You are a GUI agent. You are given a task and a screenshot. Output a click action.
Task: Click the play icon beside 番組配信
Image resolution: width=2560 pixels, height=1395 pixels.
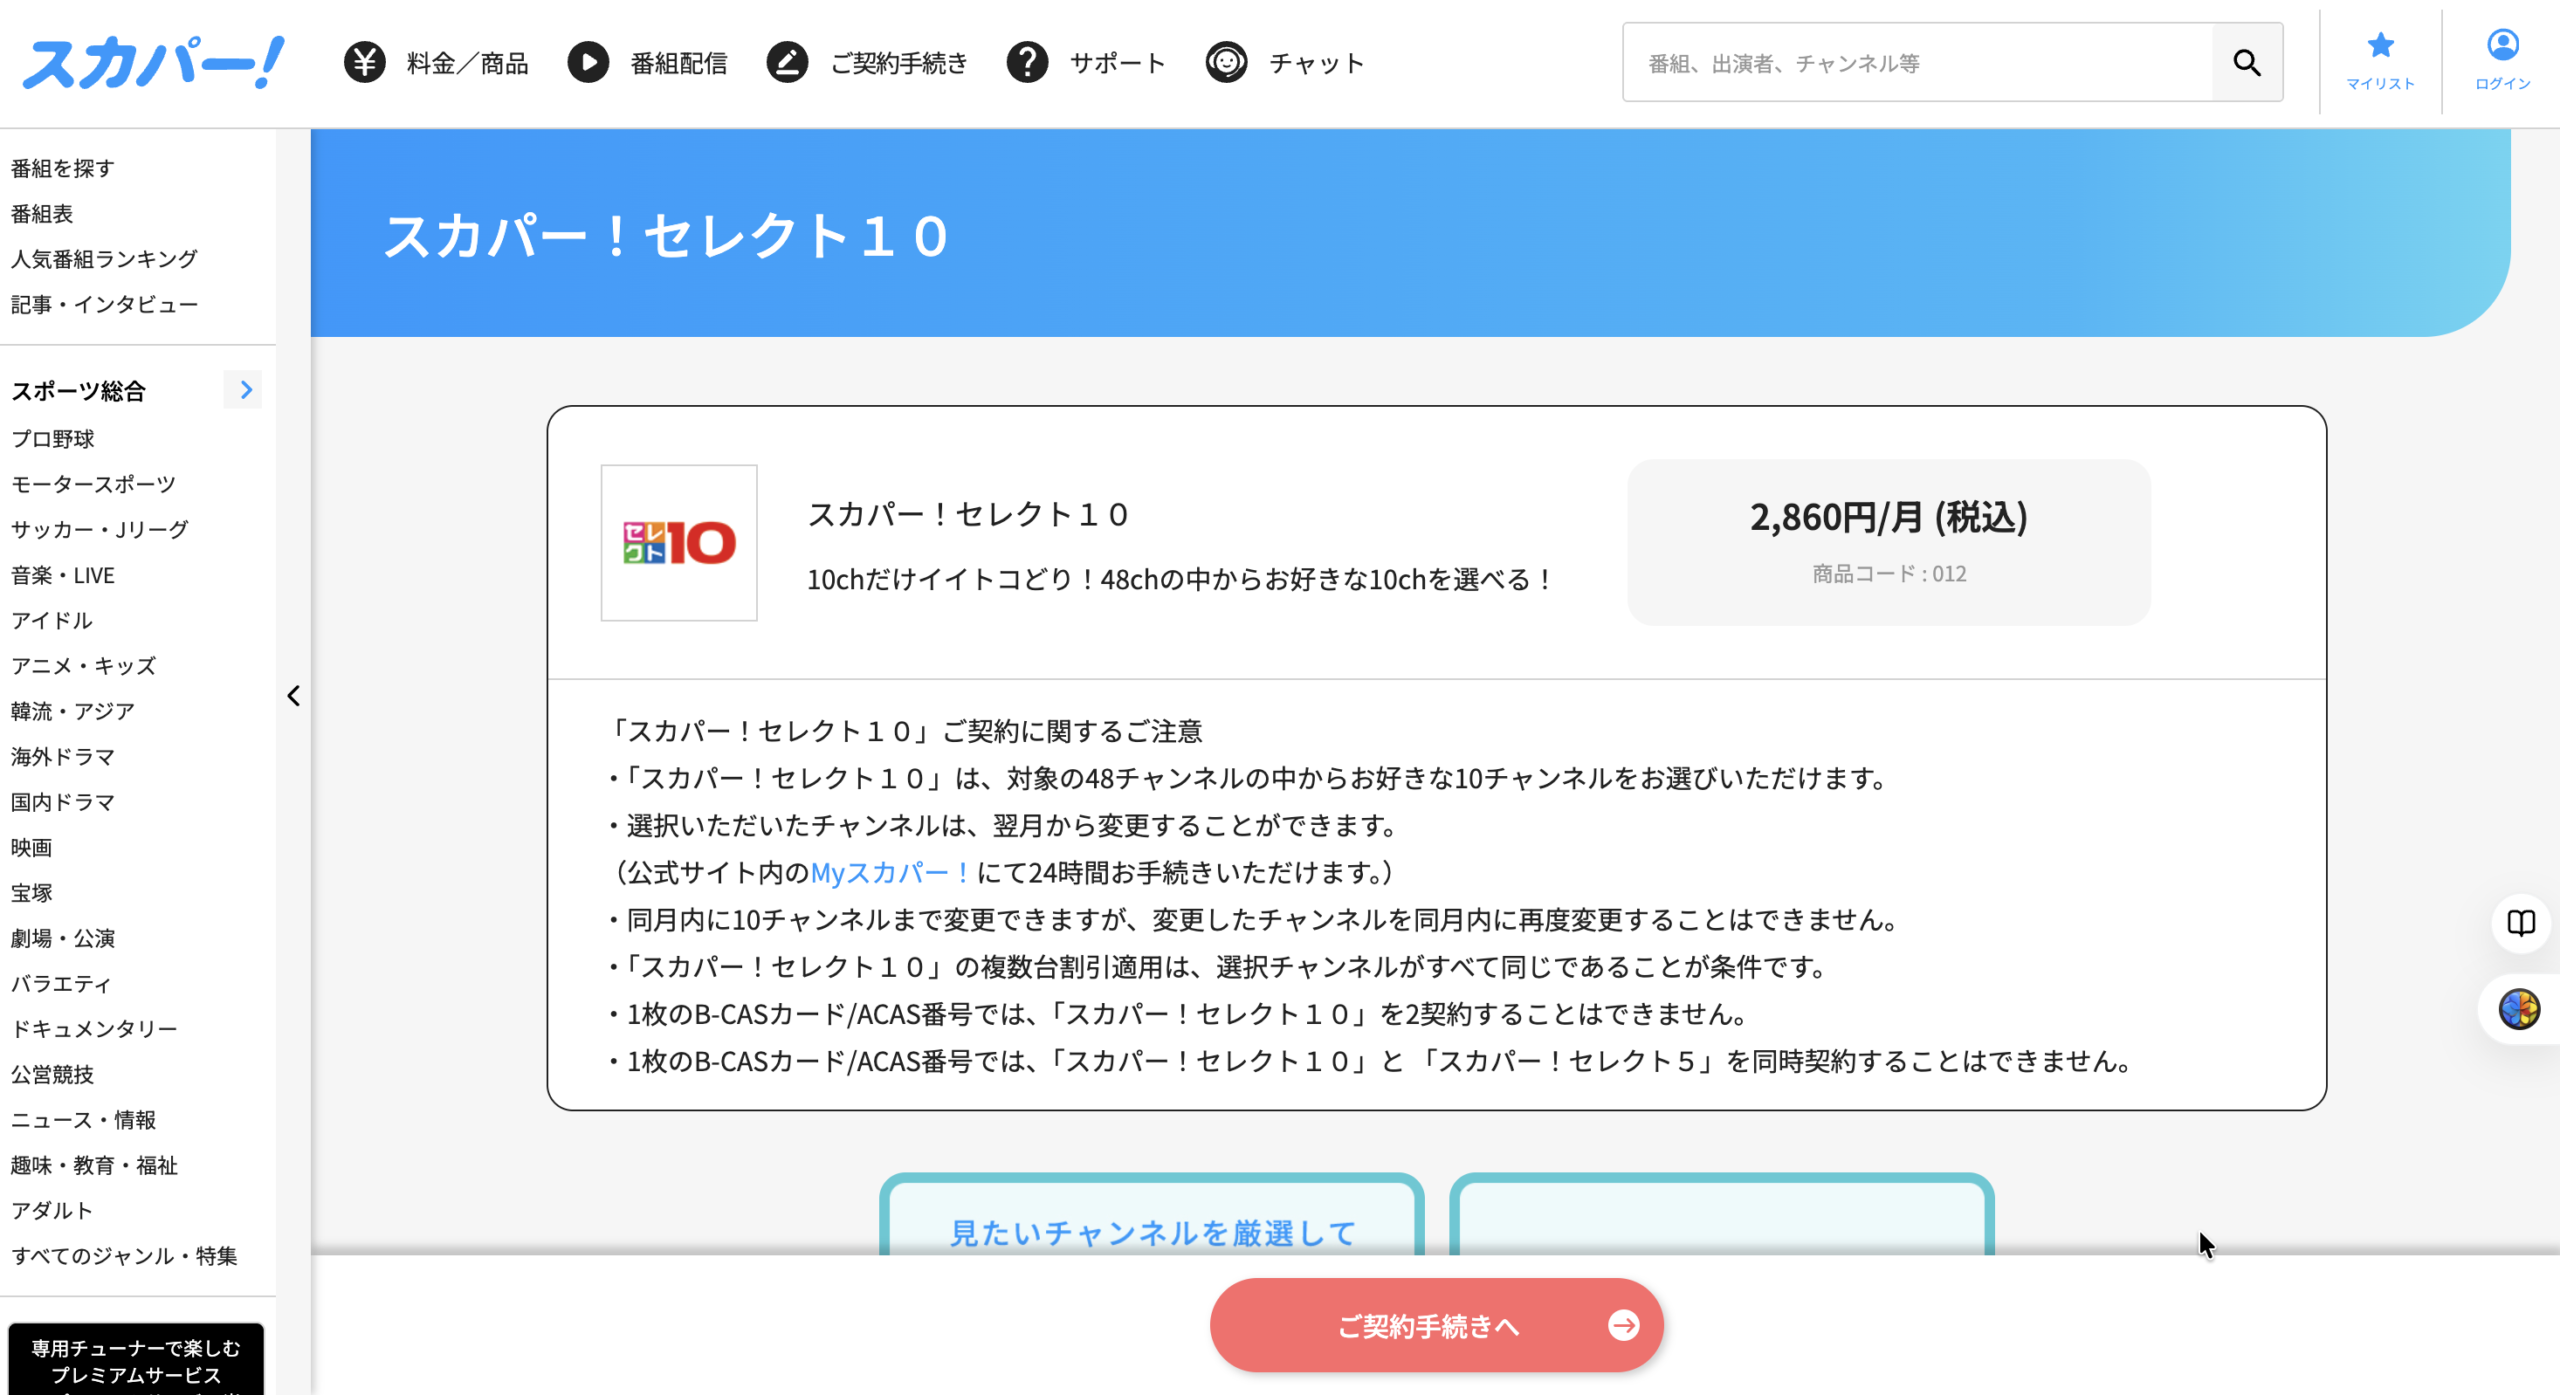click(588, 63)
